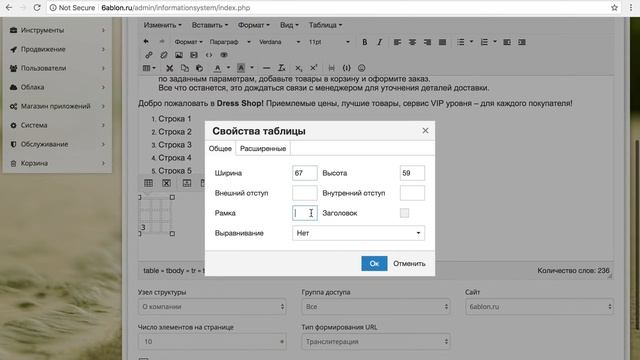The height and width of the screenshot is (360, 640).
Task: Insert a page break icon
Action: coord(331,68)
